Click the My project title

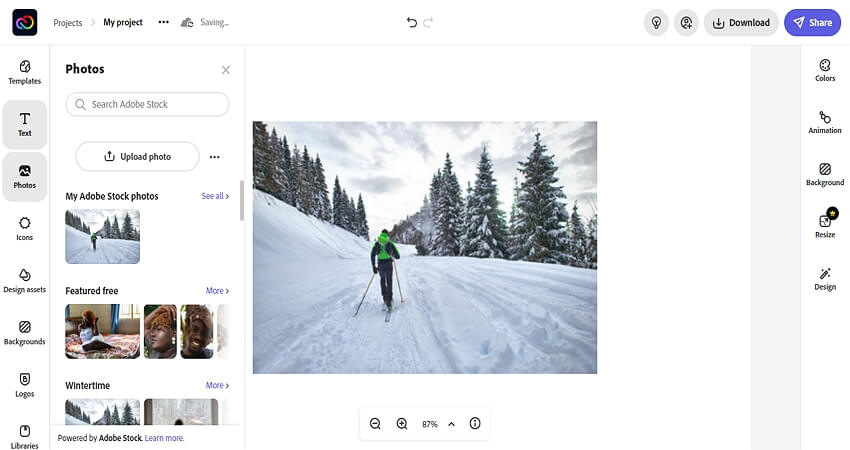[123, 22]
